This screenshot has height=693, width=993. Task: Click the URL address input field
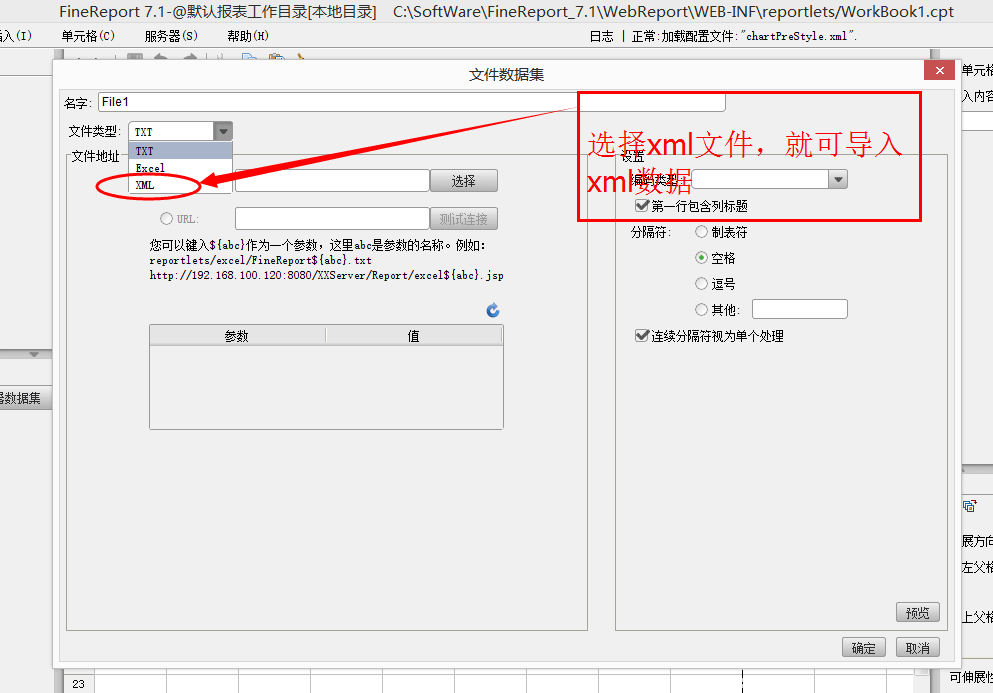pyautogui.click(x=332, y=219)
